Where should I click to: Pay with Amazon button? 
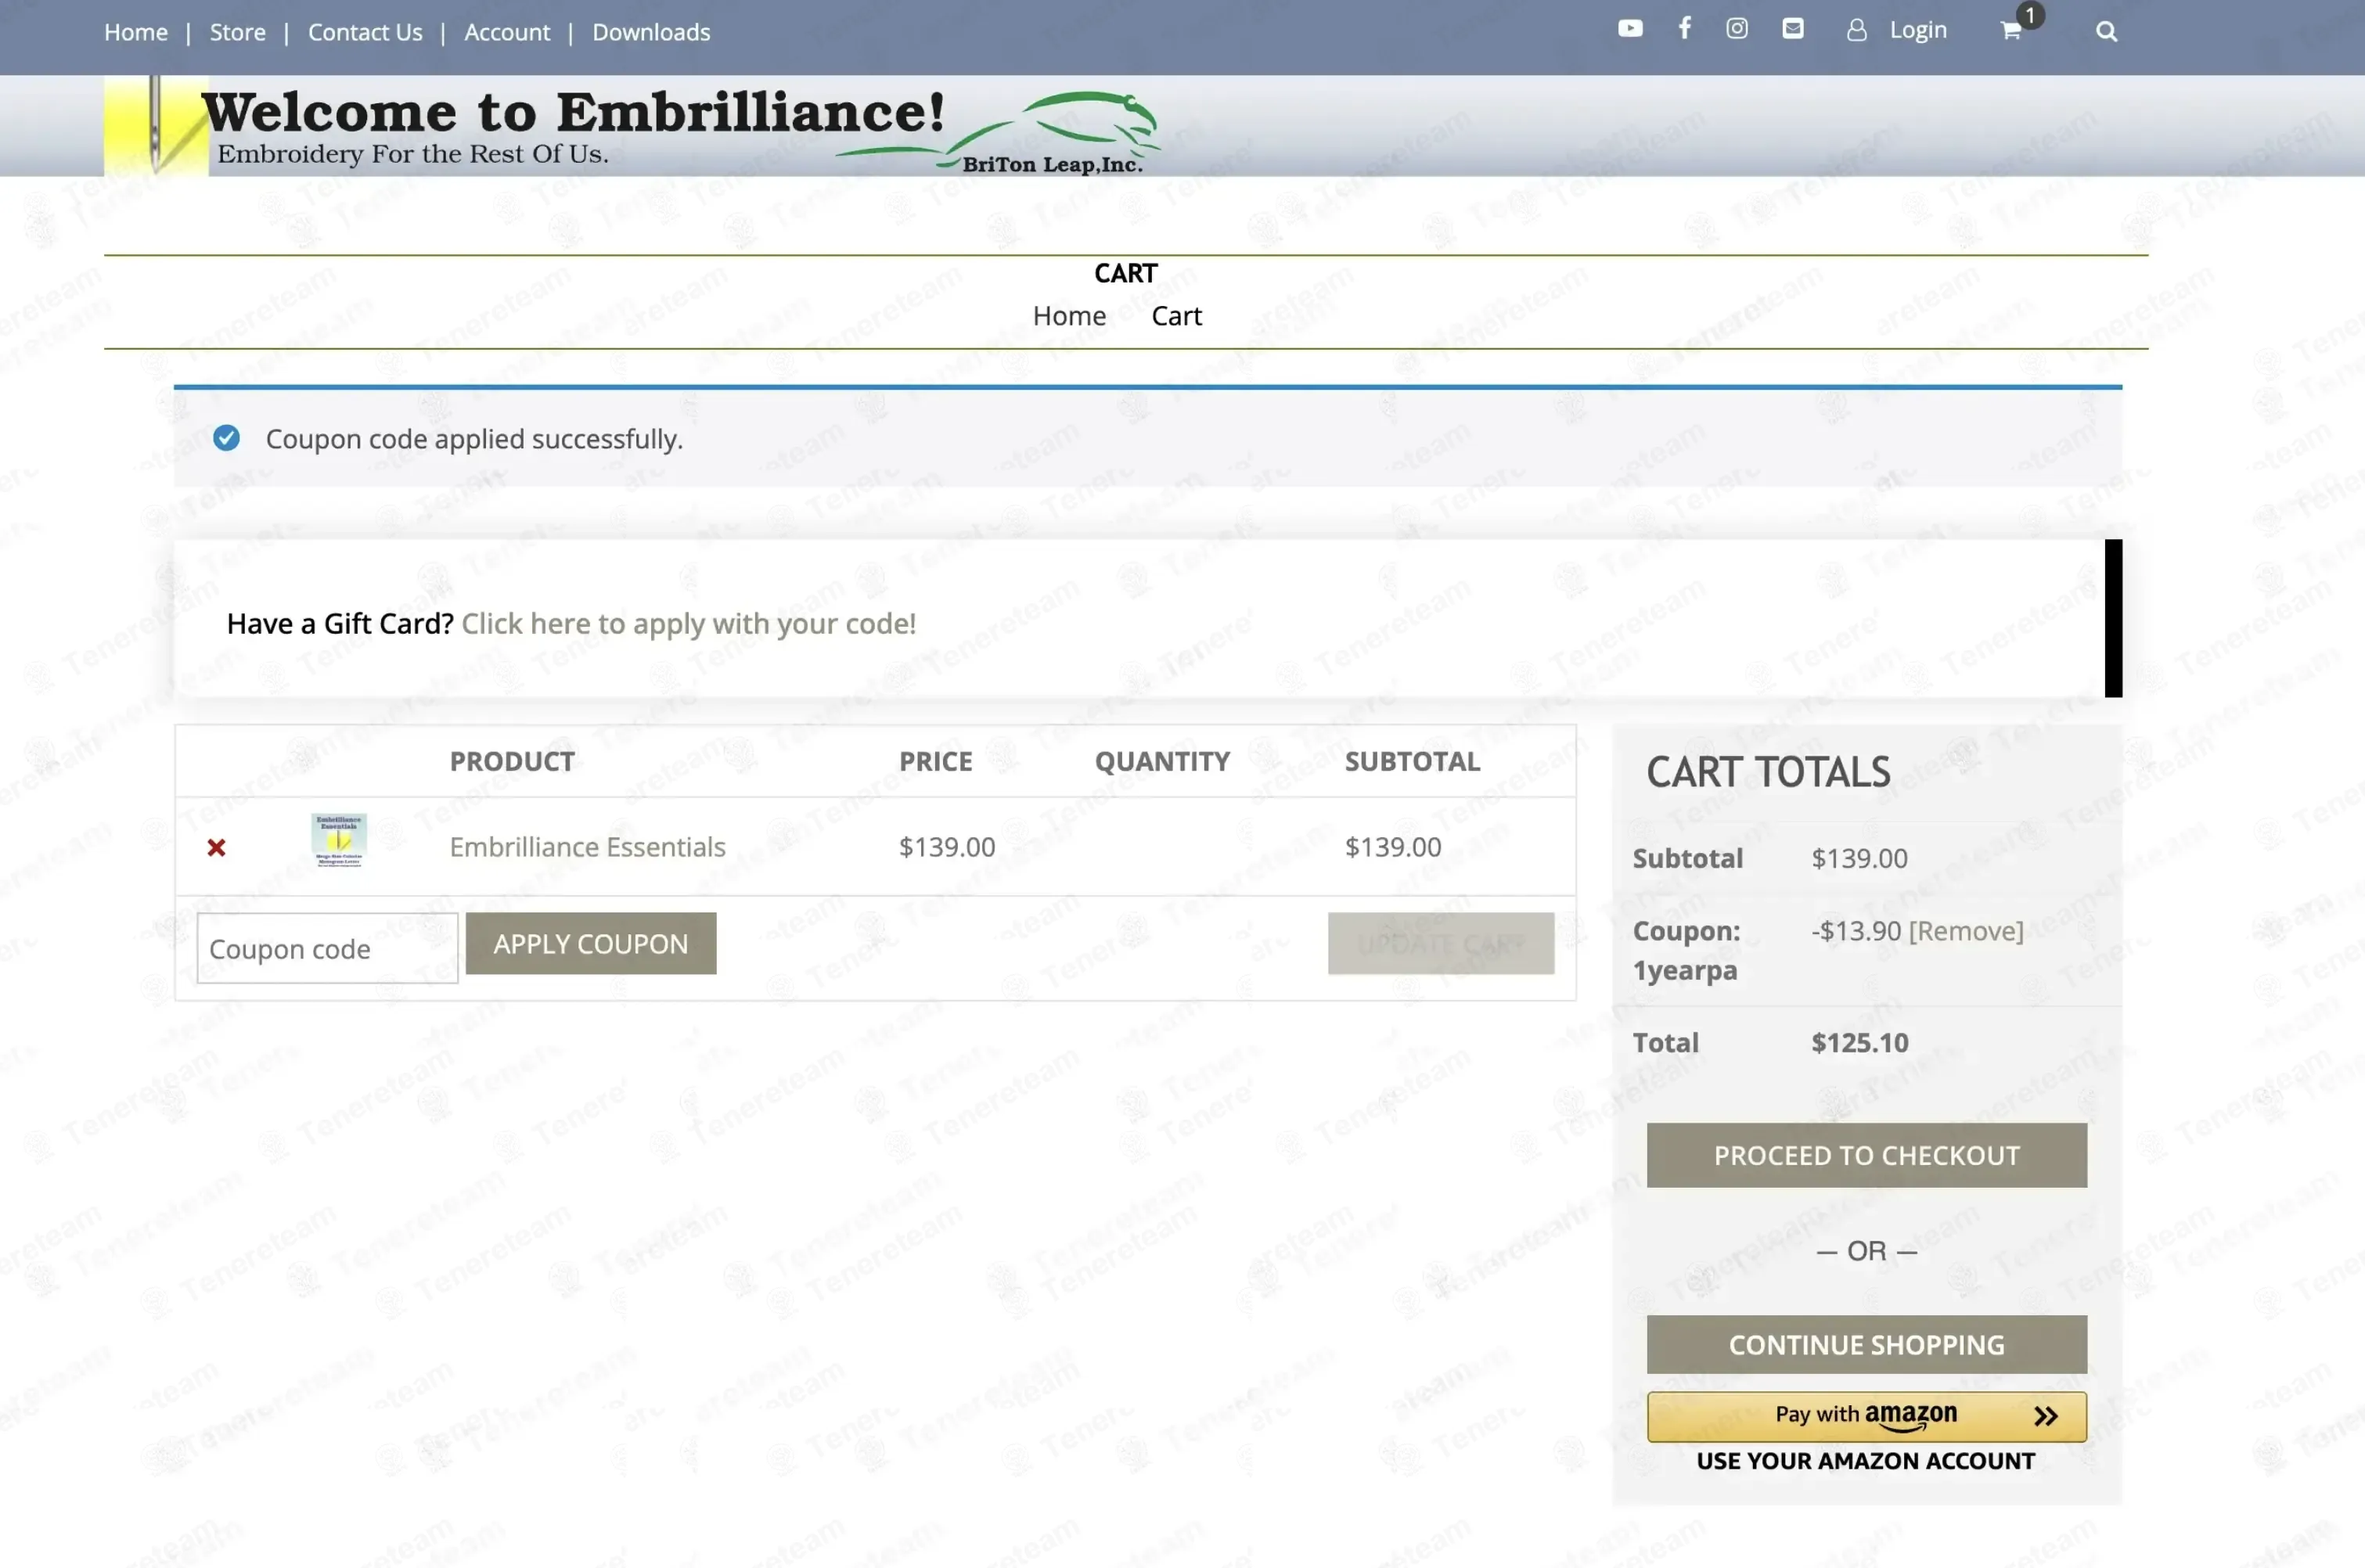[x=1866, y=1416]
